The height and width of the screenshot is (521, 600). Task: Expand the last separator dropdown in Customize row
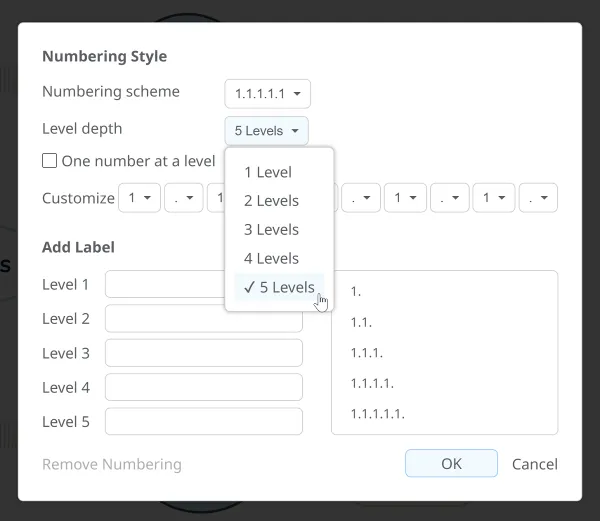[x=538, y=198]
